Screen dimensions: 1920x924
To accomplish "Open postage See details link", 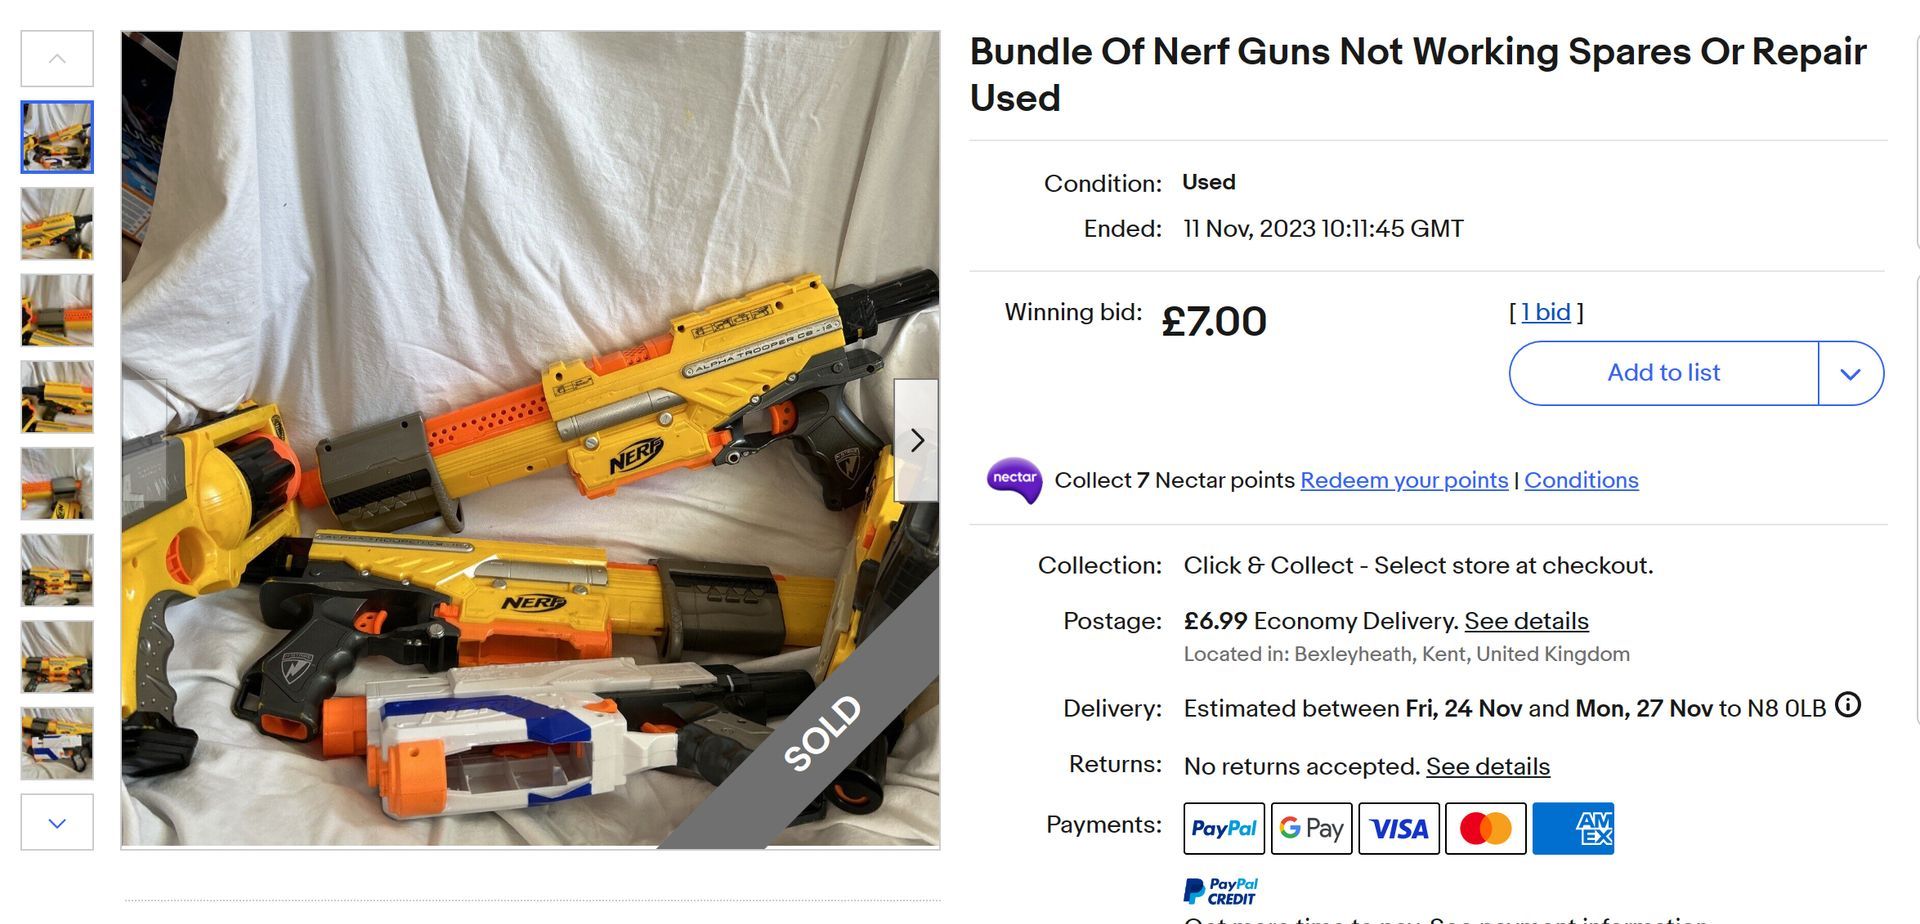I will click(x=1526, y=621).
